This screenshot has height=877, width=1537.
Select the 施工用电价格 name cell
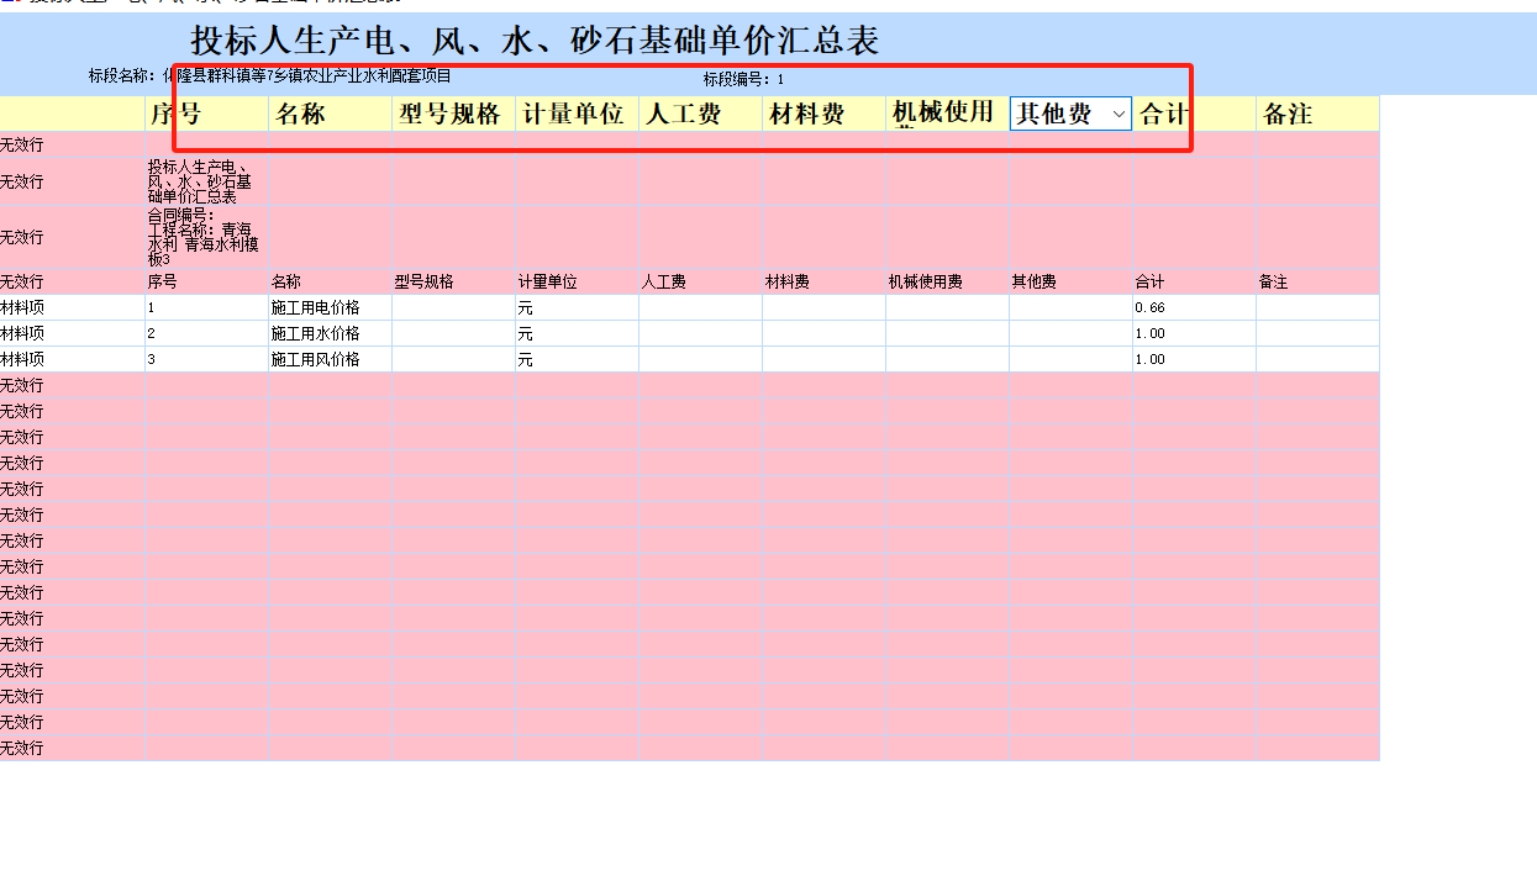point(329,308)
